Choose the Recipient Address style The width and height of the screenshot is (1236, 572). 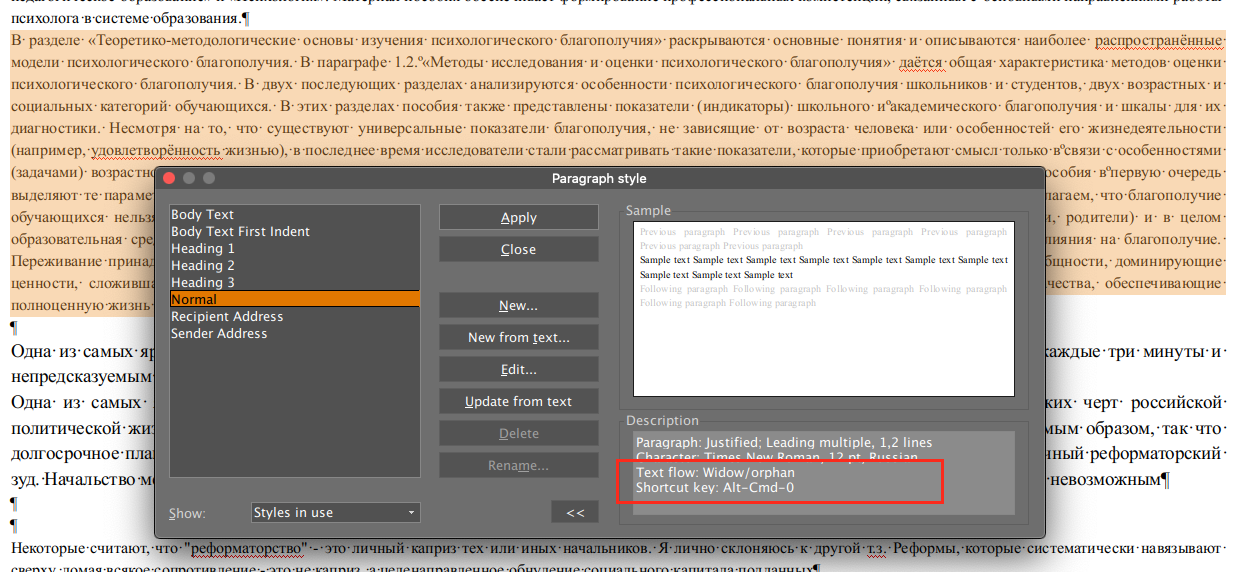(x=227, y=316)
